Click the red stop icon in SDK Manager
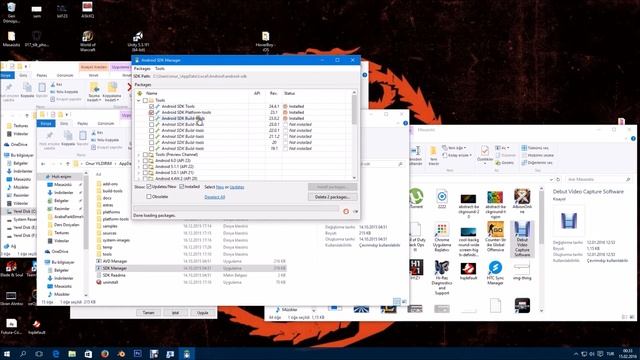Image resolution: width=640 pixels, height=360 pixels. tap(346, 211)
